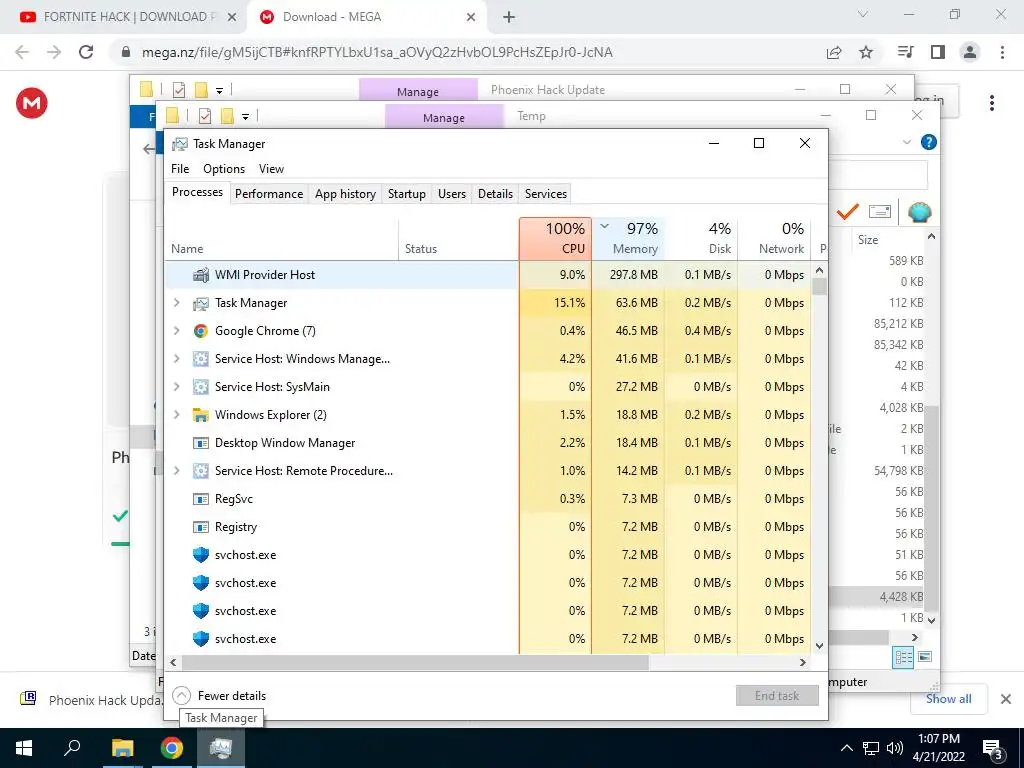Reload the MEGA download page
The width and height of the screenshot is (1024, 768).
point(86,52)
